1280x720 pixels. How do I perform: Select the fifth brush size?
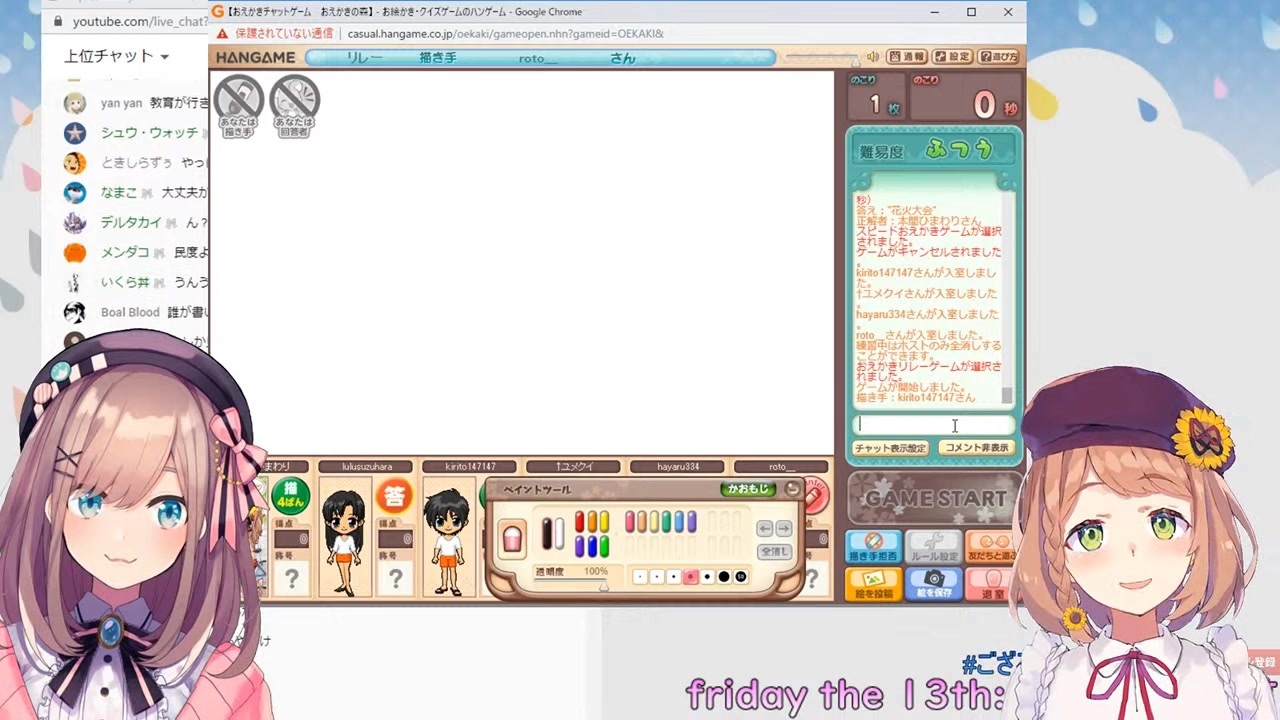click(707, 577)
